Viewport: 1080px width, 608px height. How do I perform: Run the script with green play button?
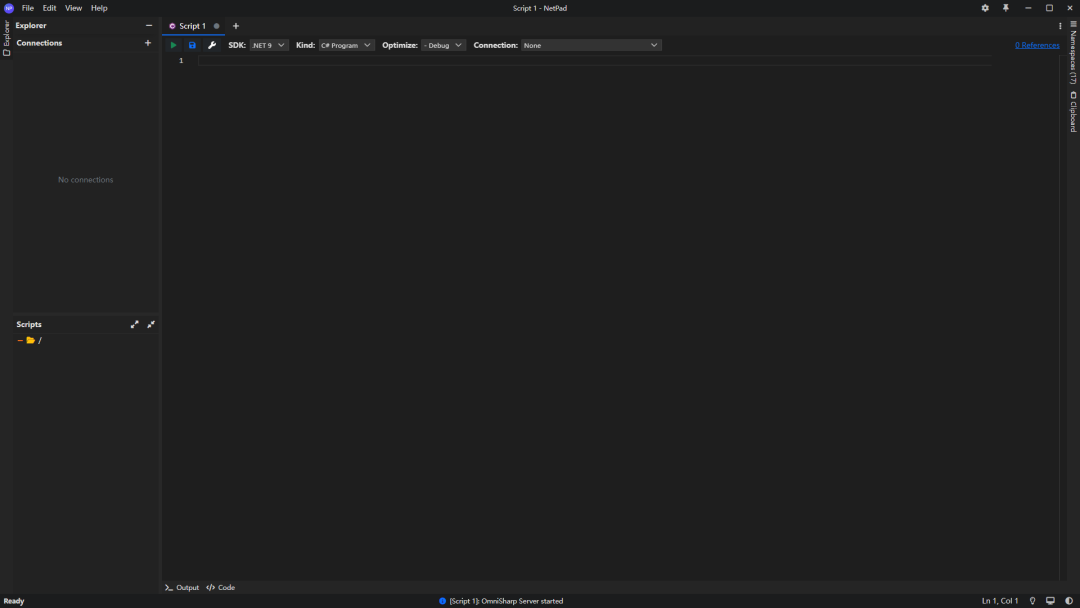pos(173,45)
